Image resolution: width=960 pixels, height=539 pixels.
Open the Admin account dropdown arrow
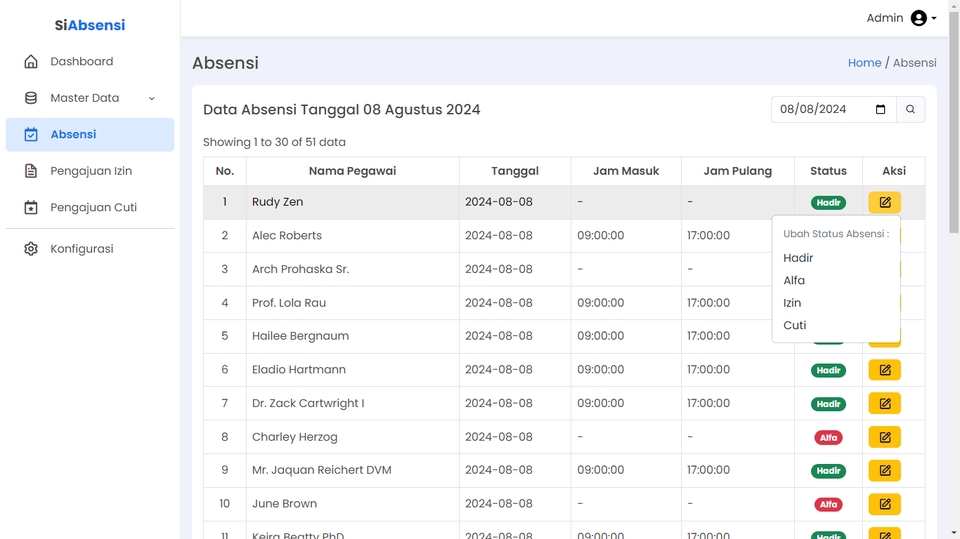[934, 19]
